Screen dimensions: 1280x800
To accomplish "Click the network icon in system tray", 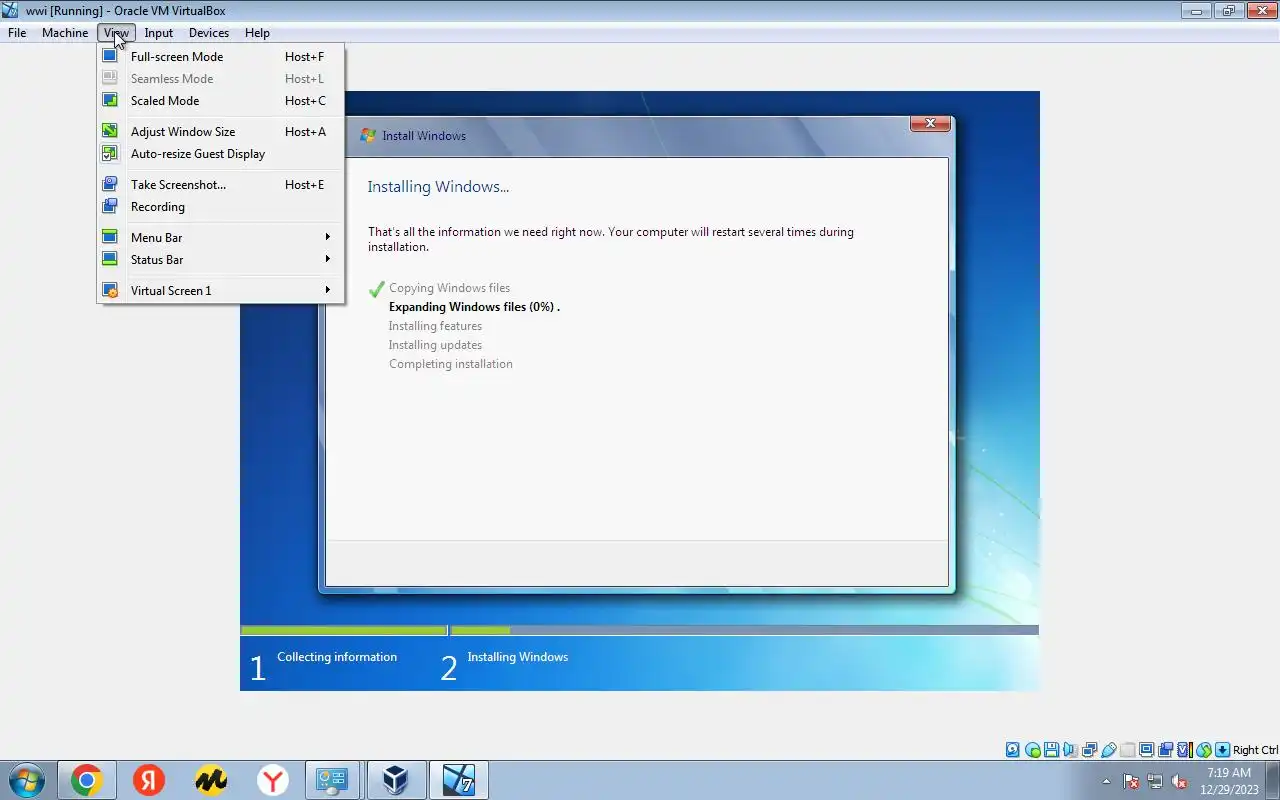I will [x=1155, y=782].
